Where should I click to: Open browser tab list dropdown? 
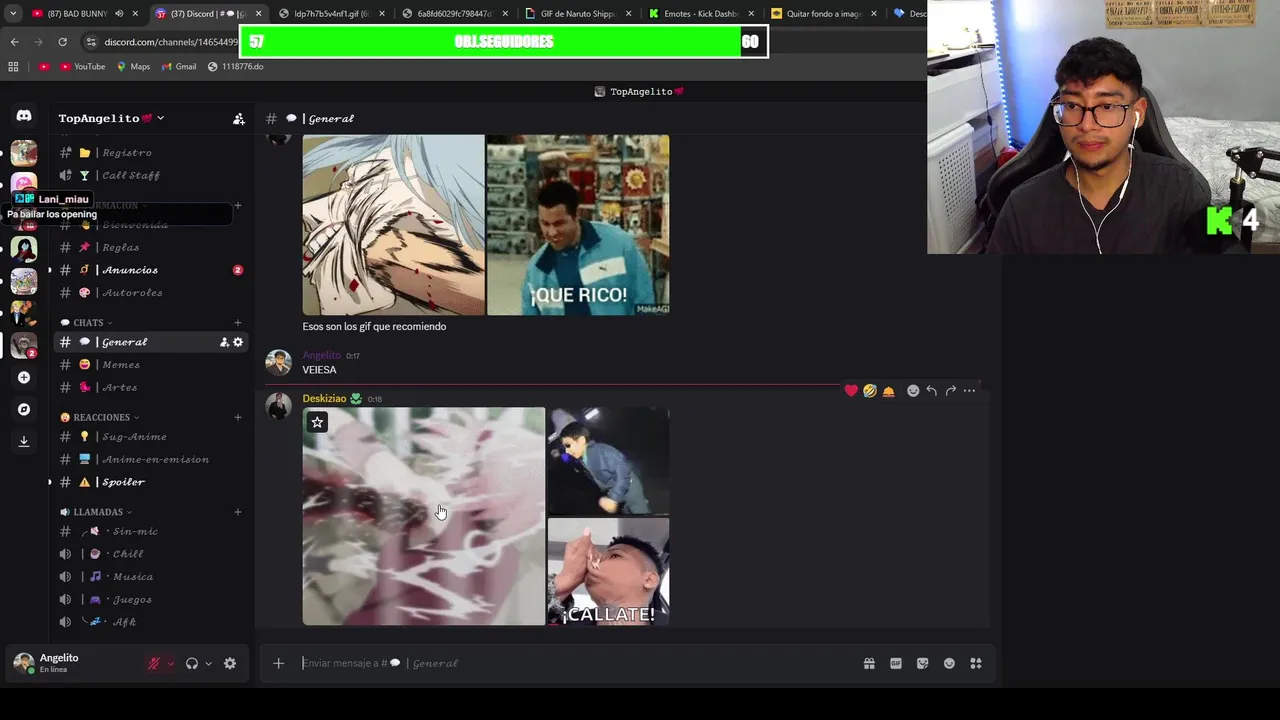click(12, 14)
